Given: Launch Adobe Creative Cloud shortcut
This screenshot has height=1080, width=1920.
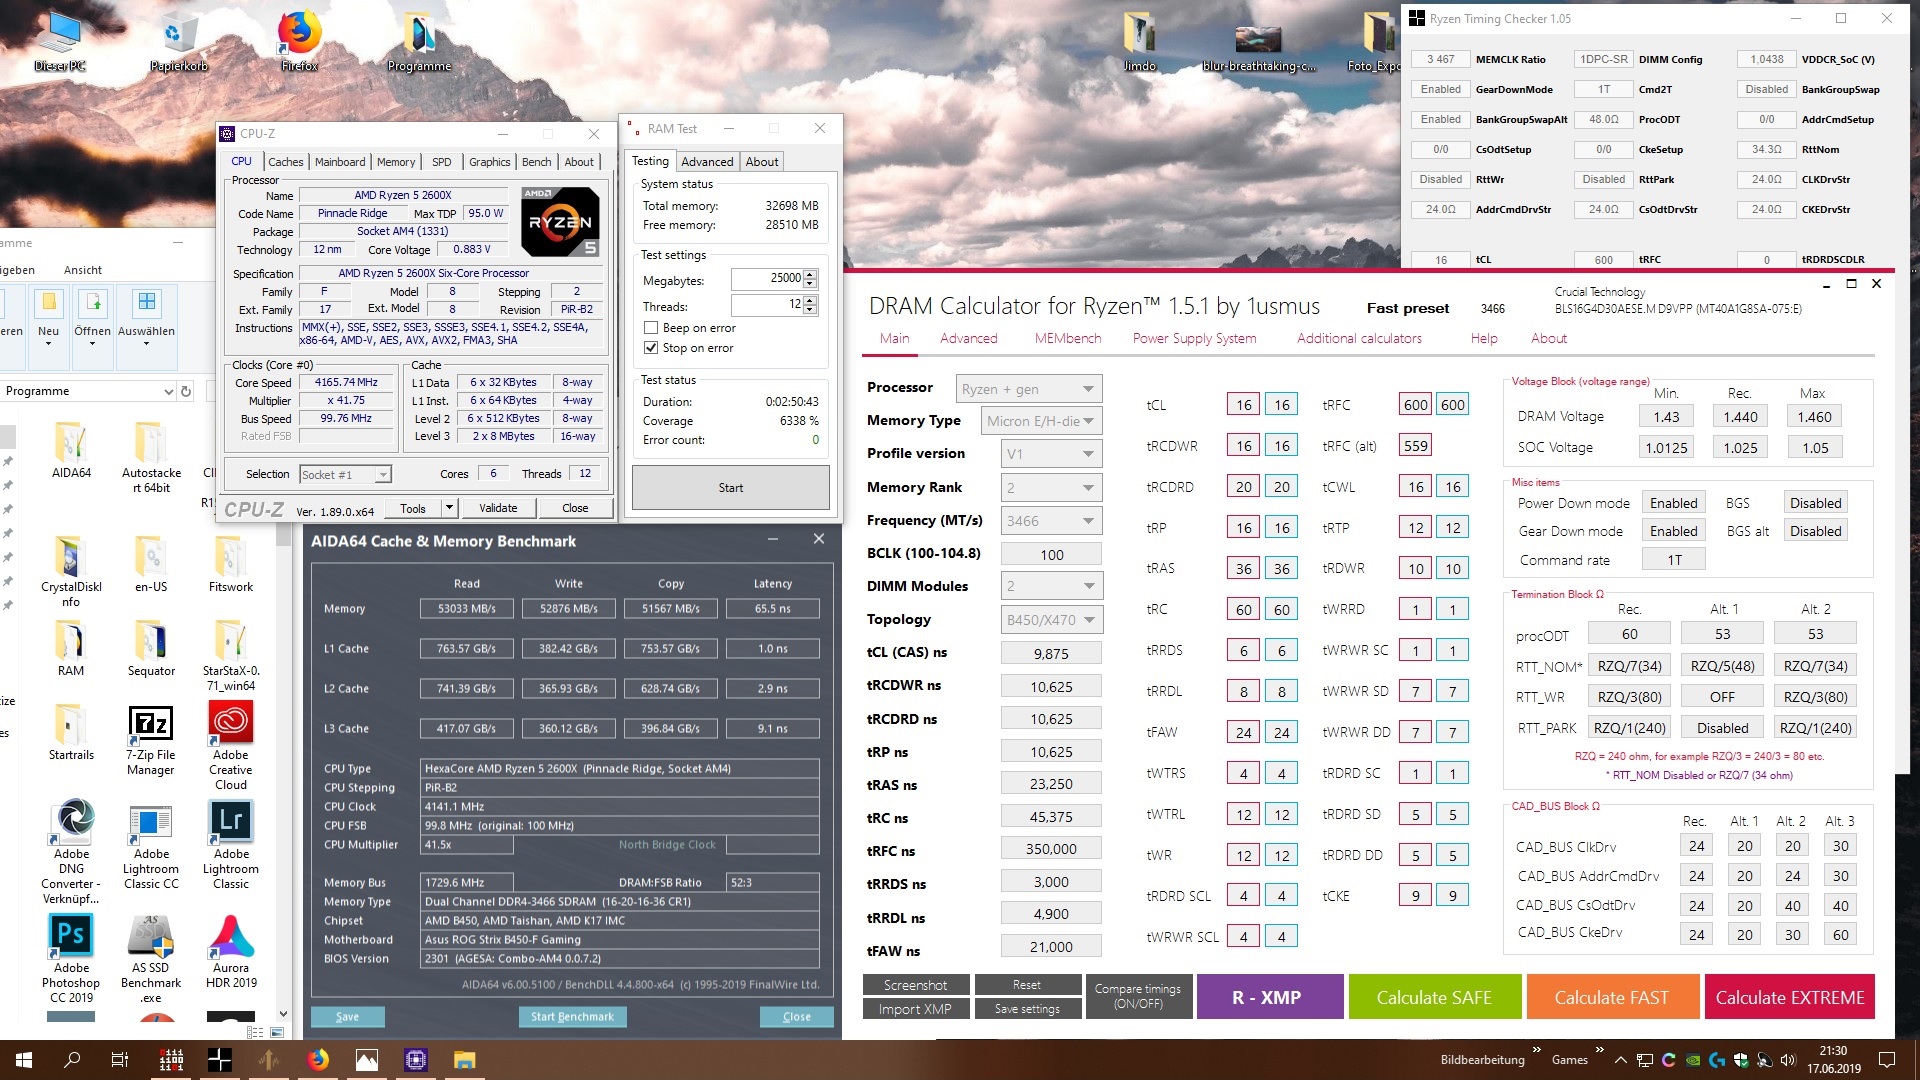Looking at the screenshot, I should (x=230, y=723).
